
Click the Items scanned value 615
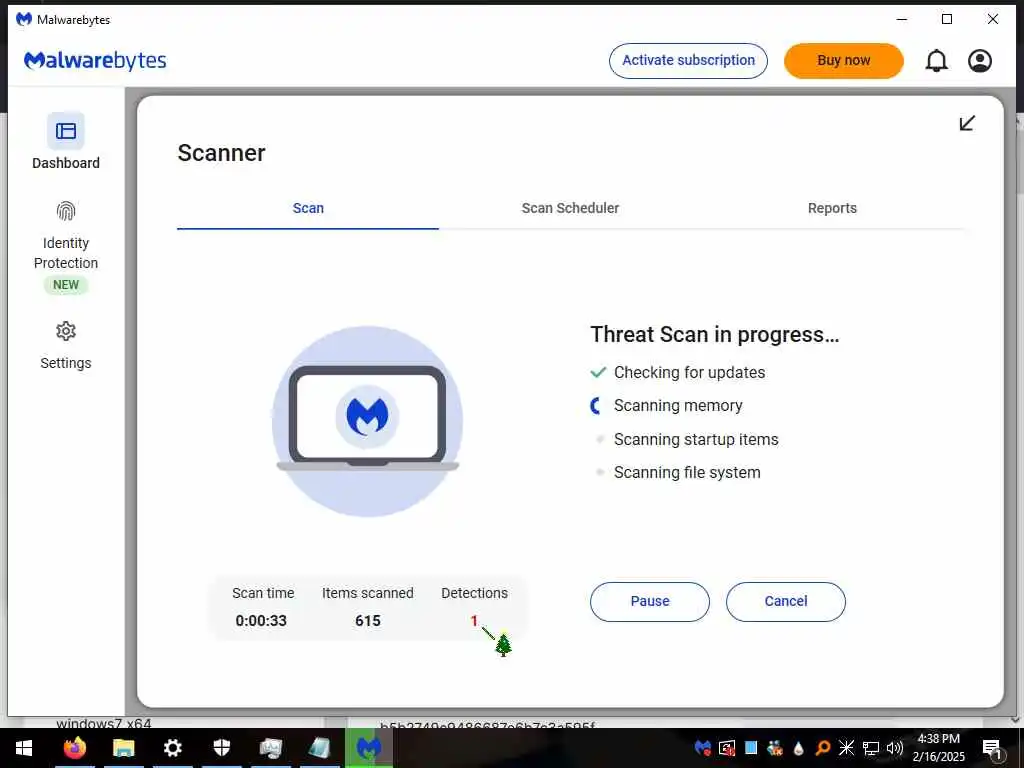click(x=368, y=620)
